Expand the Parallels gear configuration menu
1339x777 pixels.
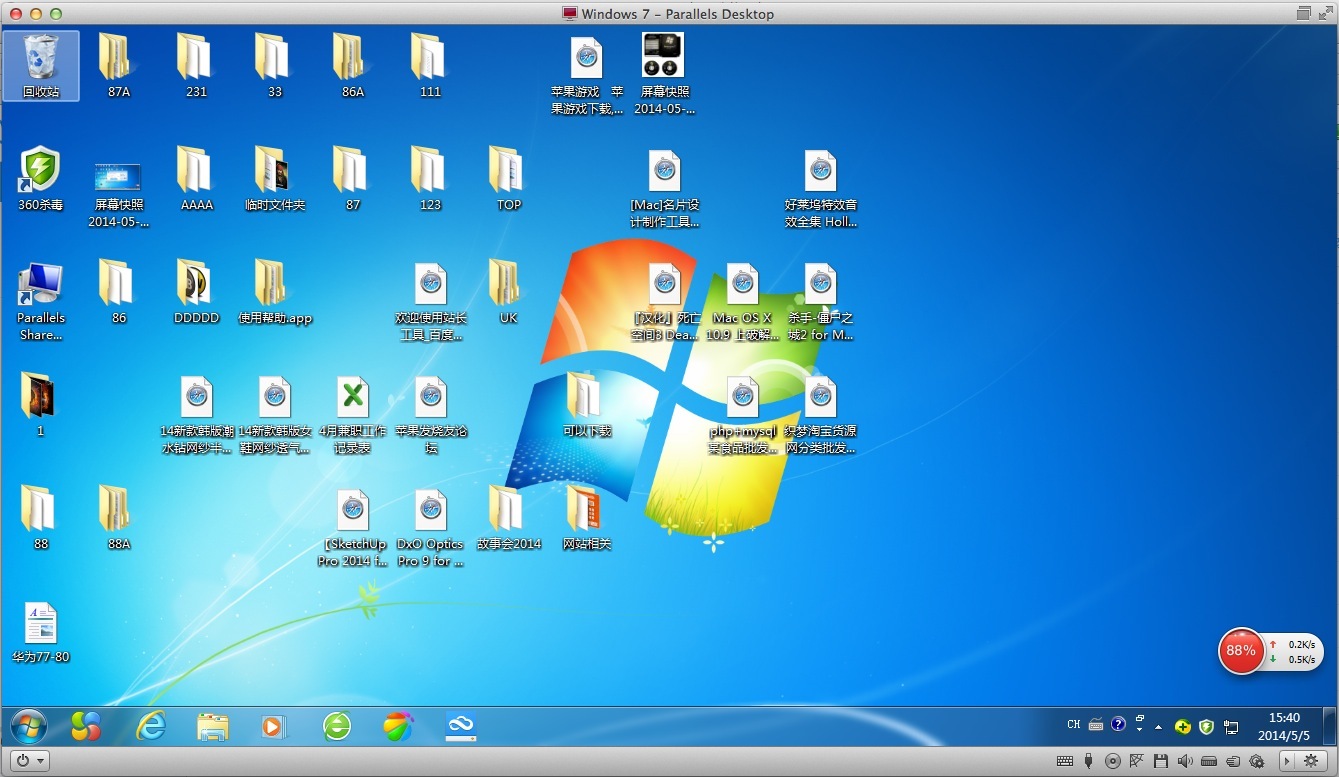pyautogui.click(x=1310, y=761)
